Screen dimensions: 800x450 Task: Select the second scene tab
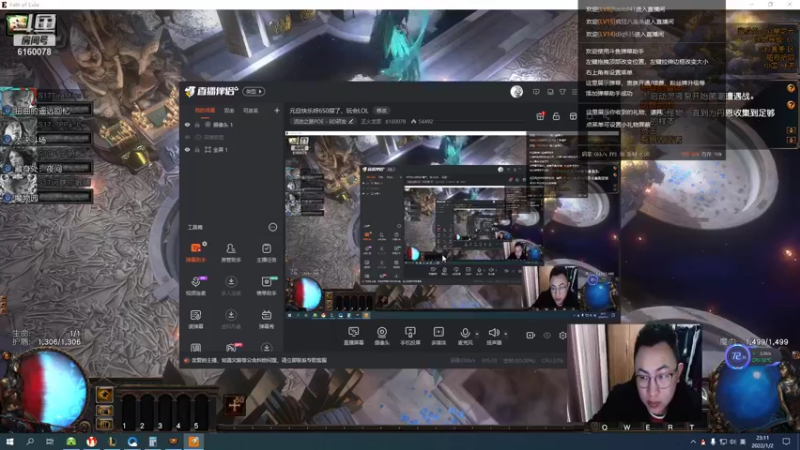(x=229, y=110)
